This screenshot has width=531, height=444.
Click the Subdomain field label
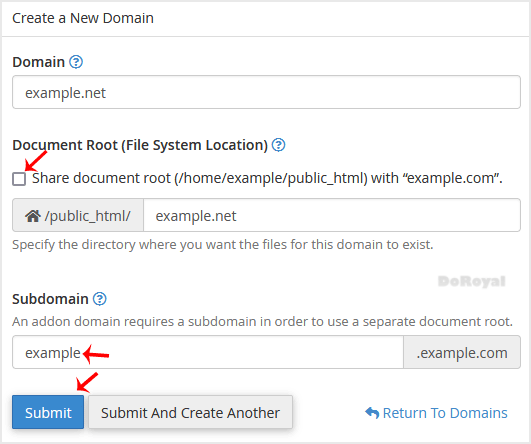coord(50,299)
